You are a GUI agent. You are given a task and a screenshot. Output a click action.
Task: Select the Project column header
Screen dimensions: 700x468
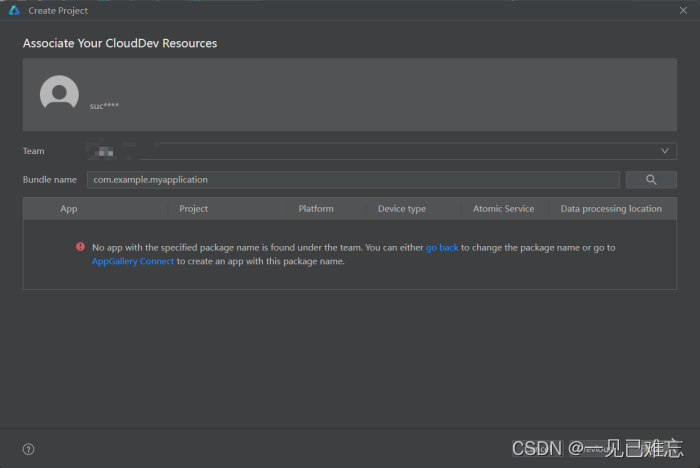tap(193, 209)
